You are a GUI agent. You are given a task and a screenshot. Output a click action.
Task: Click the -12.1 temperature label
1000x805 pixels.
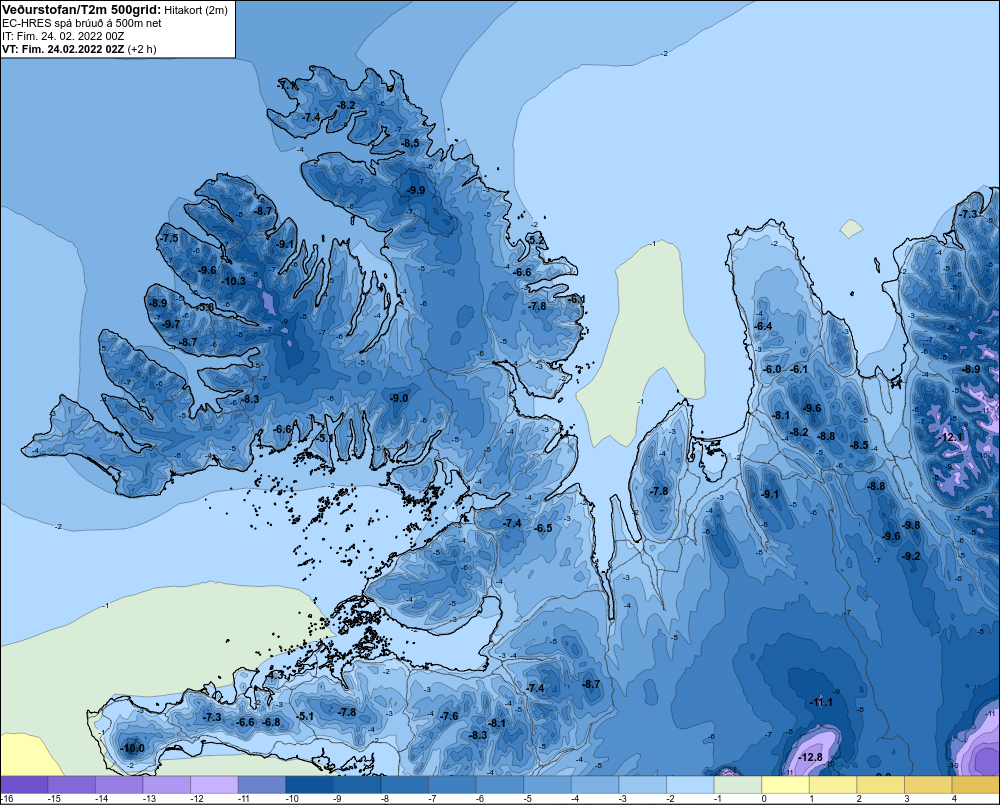(x=952, y=437)
